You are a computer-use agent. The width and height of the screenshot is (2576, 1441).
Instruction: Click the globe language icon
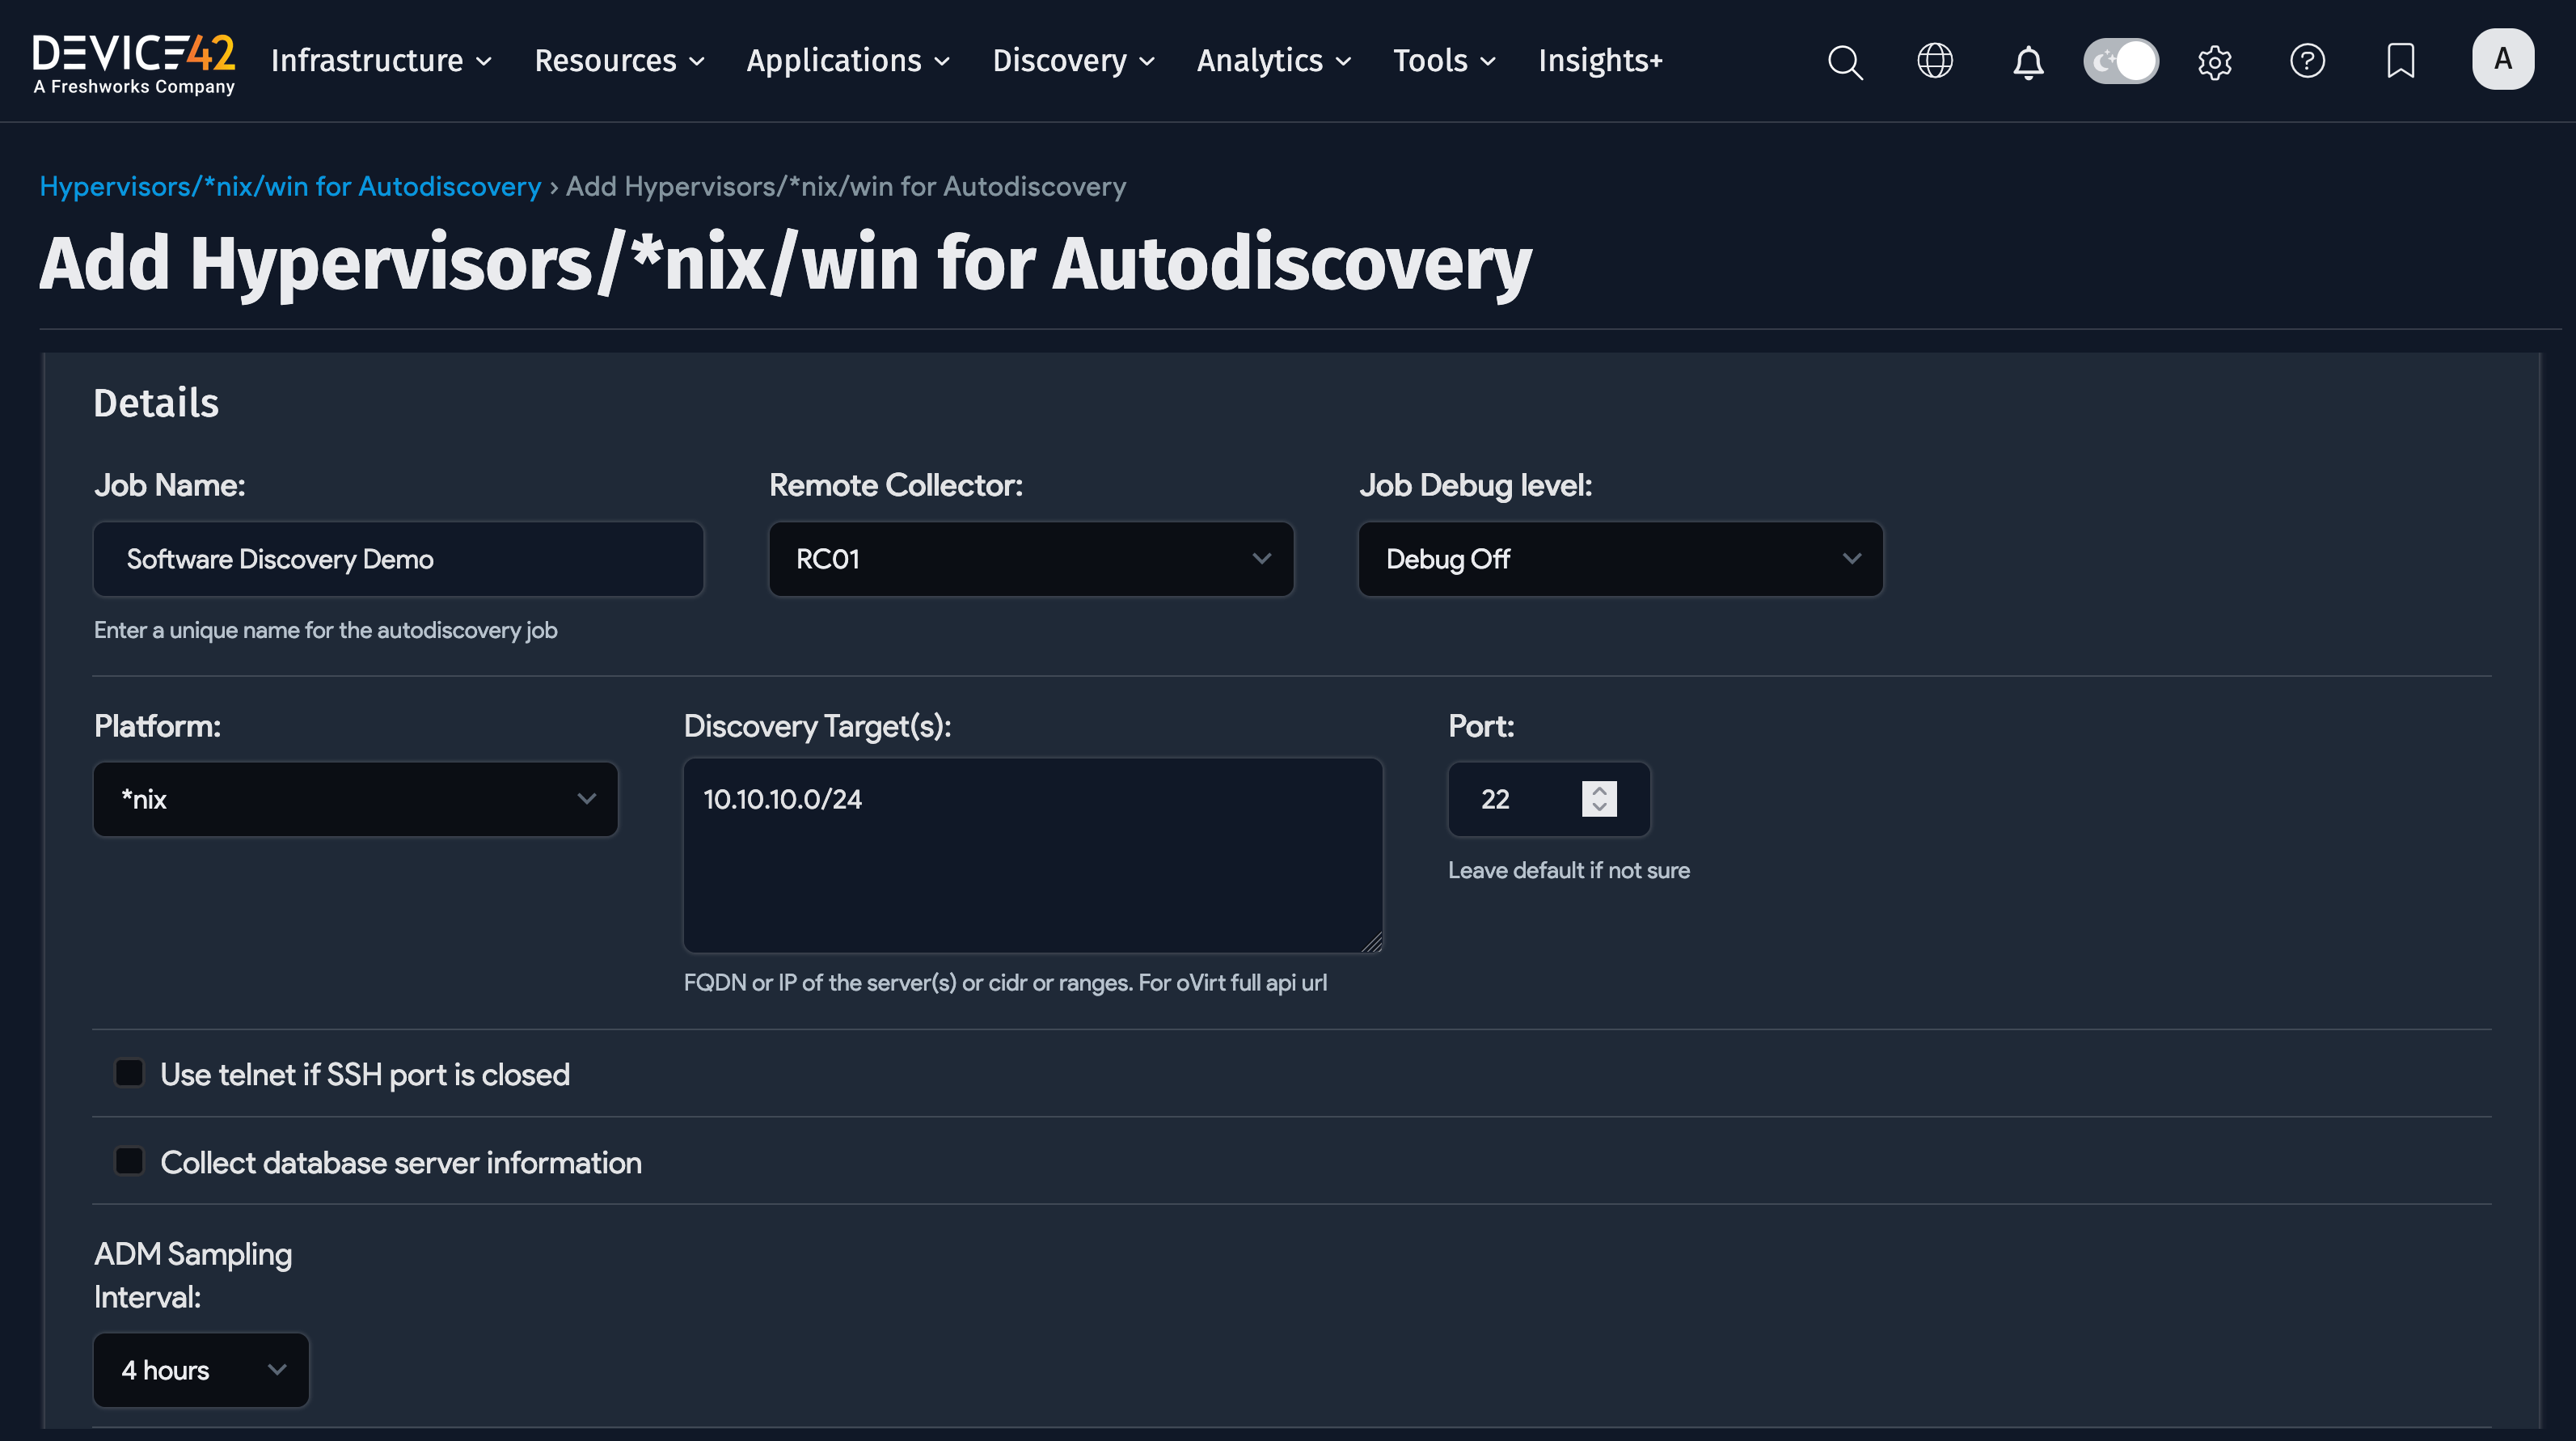pyautogui.click(x=1934, y=61)
